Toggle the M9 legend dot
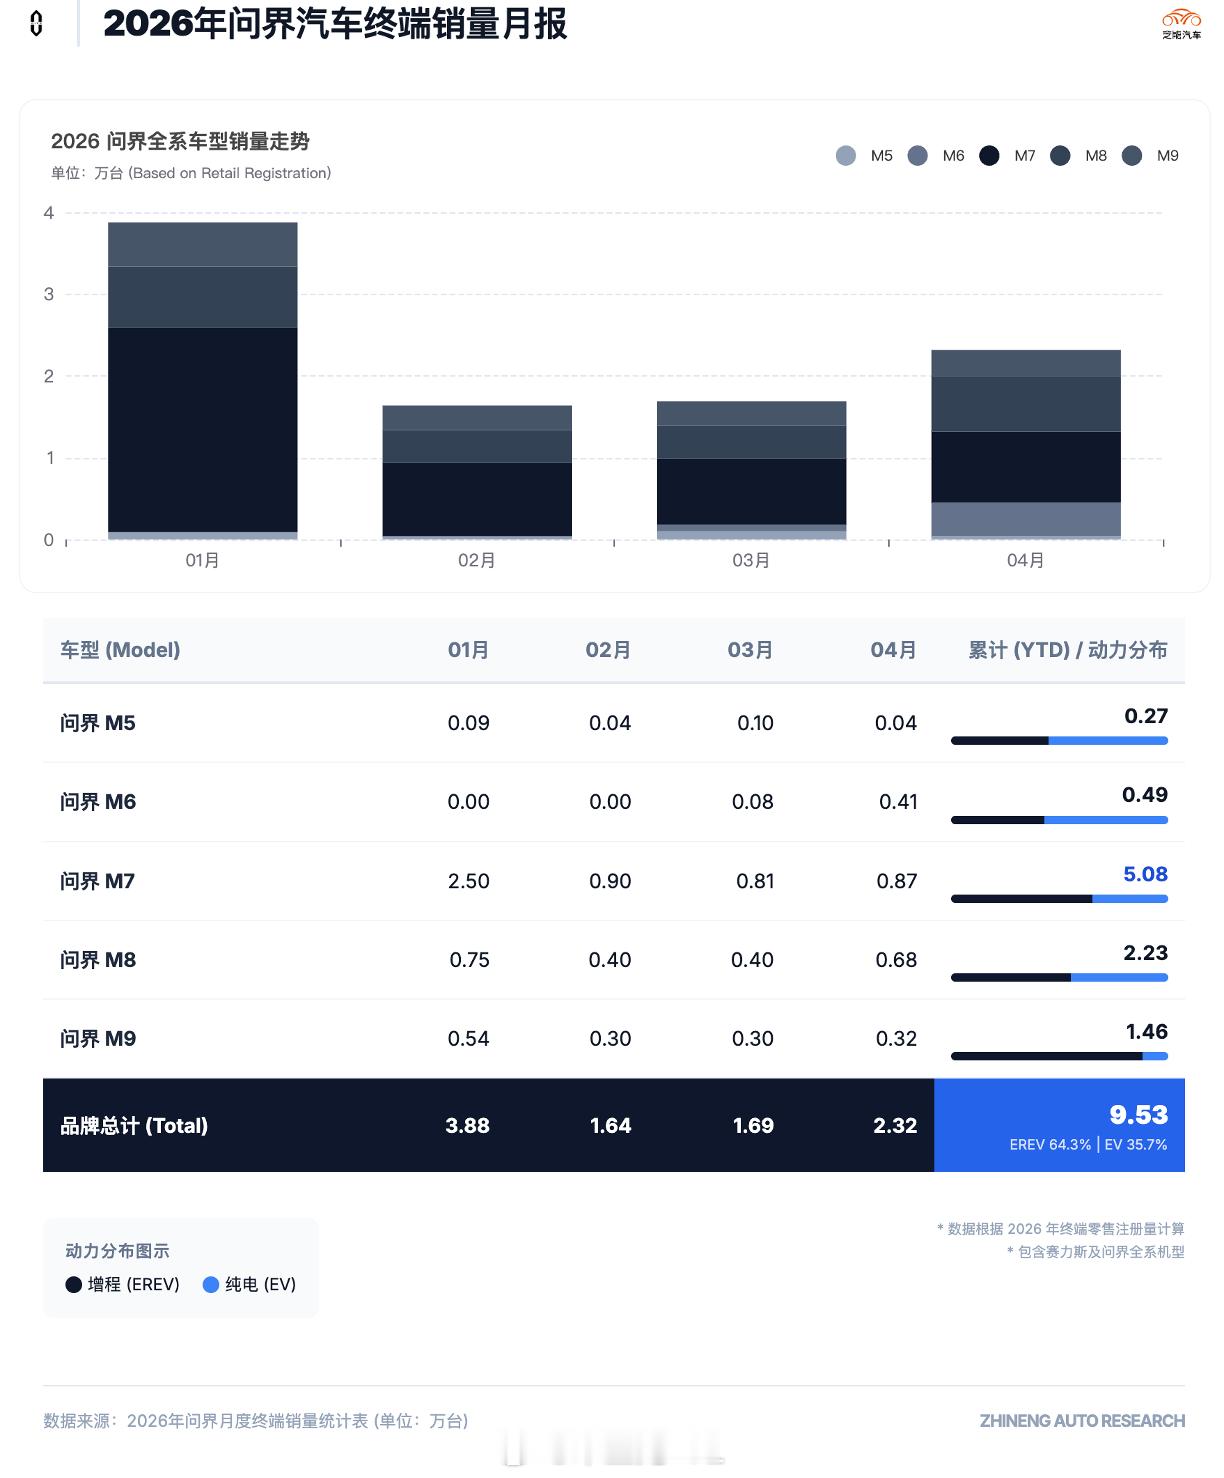 1132,156
